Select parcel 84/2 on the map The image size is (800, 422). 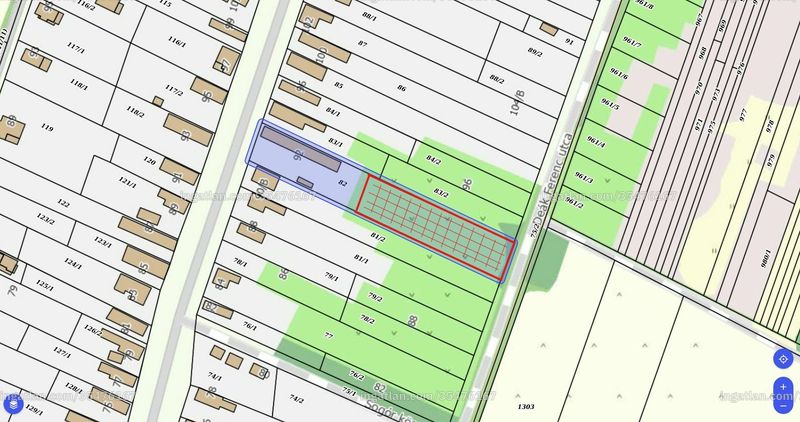(433, 160)
